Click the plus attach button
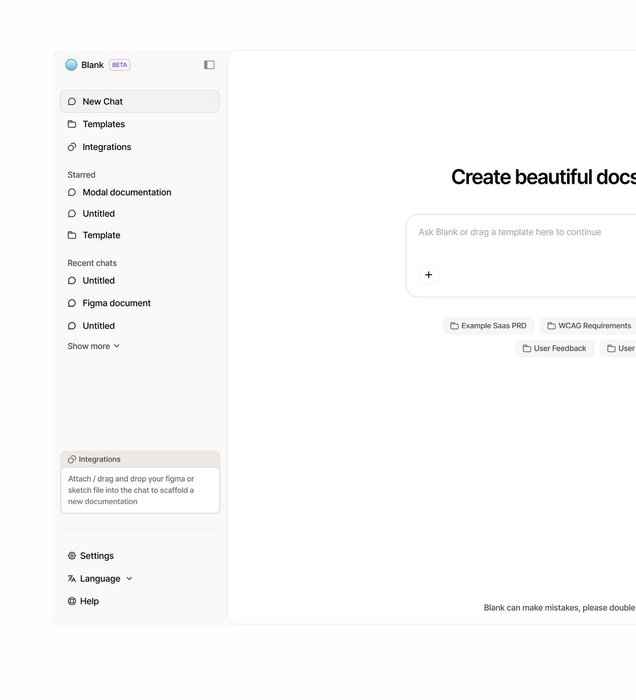The height and width of the screenshot is (700, 636). coord(428,275)
